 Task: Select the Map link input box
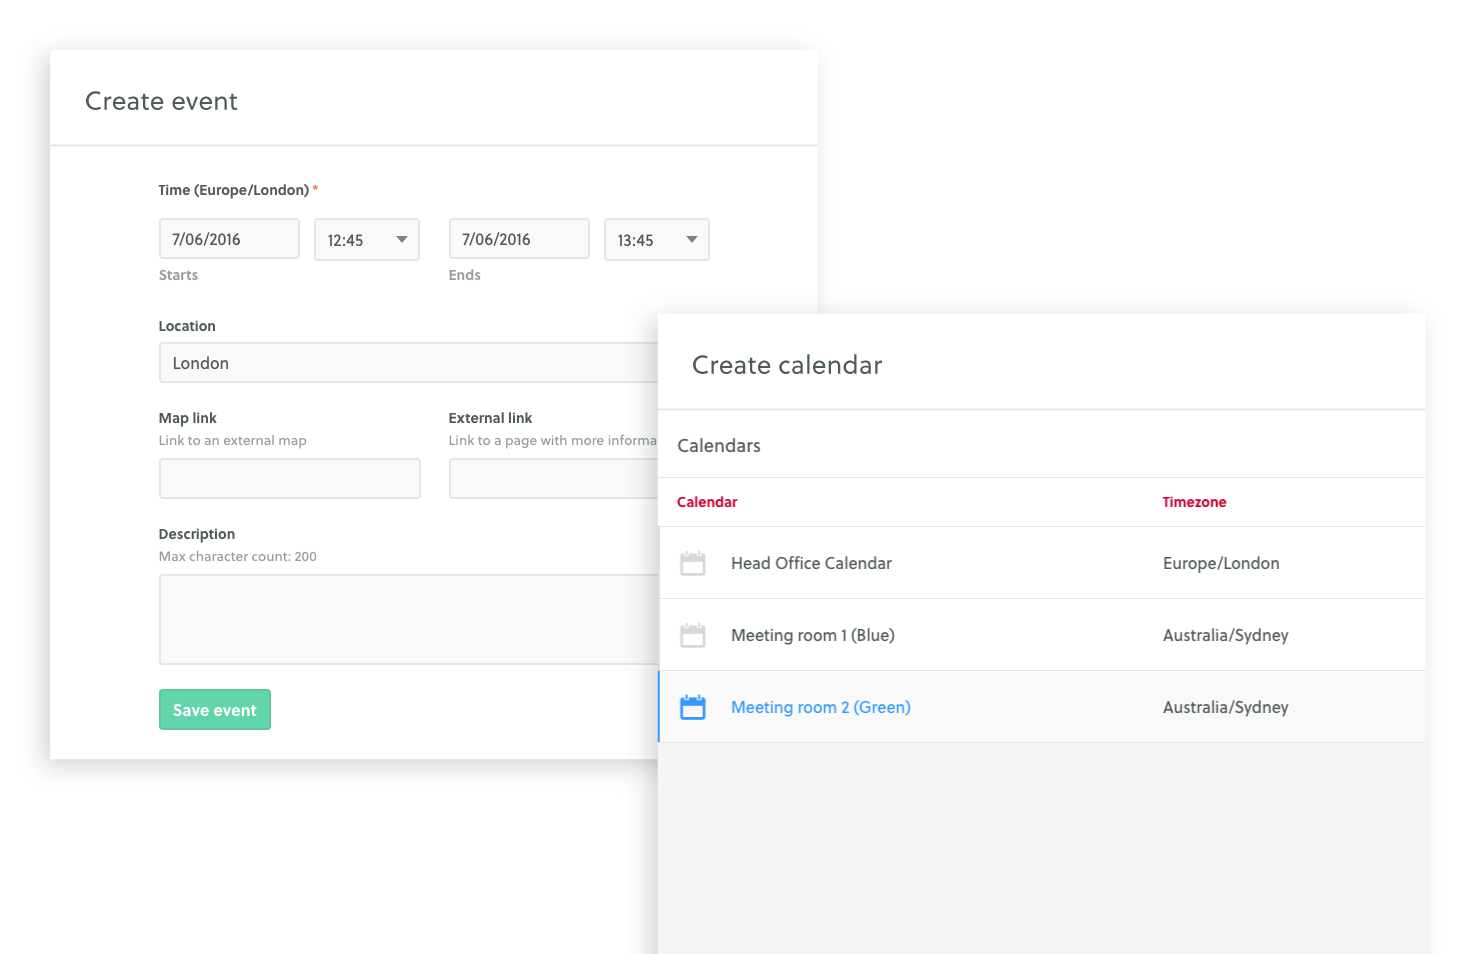click(290, 479)
